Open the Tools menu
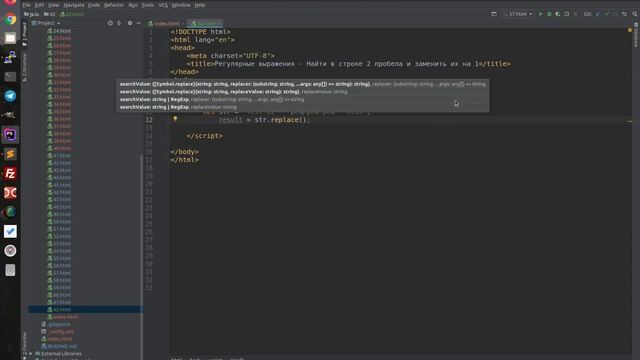Screen dimensions: 640x360 [147, 5]
